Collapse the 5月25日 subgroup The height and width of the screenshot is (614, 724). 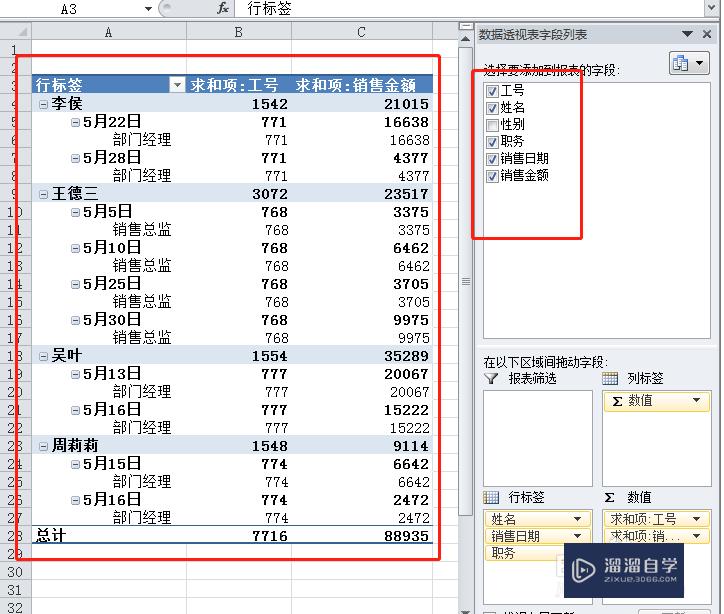pos(75,284)
